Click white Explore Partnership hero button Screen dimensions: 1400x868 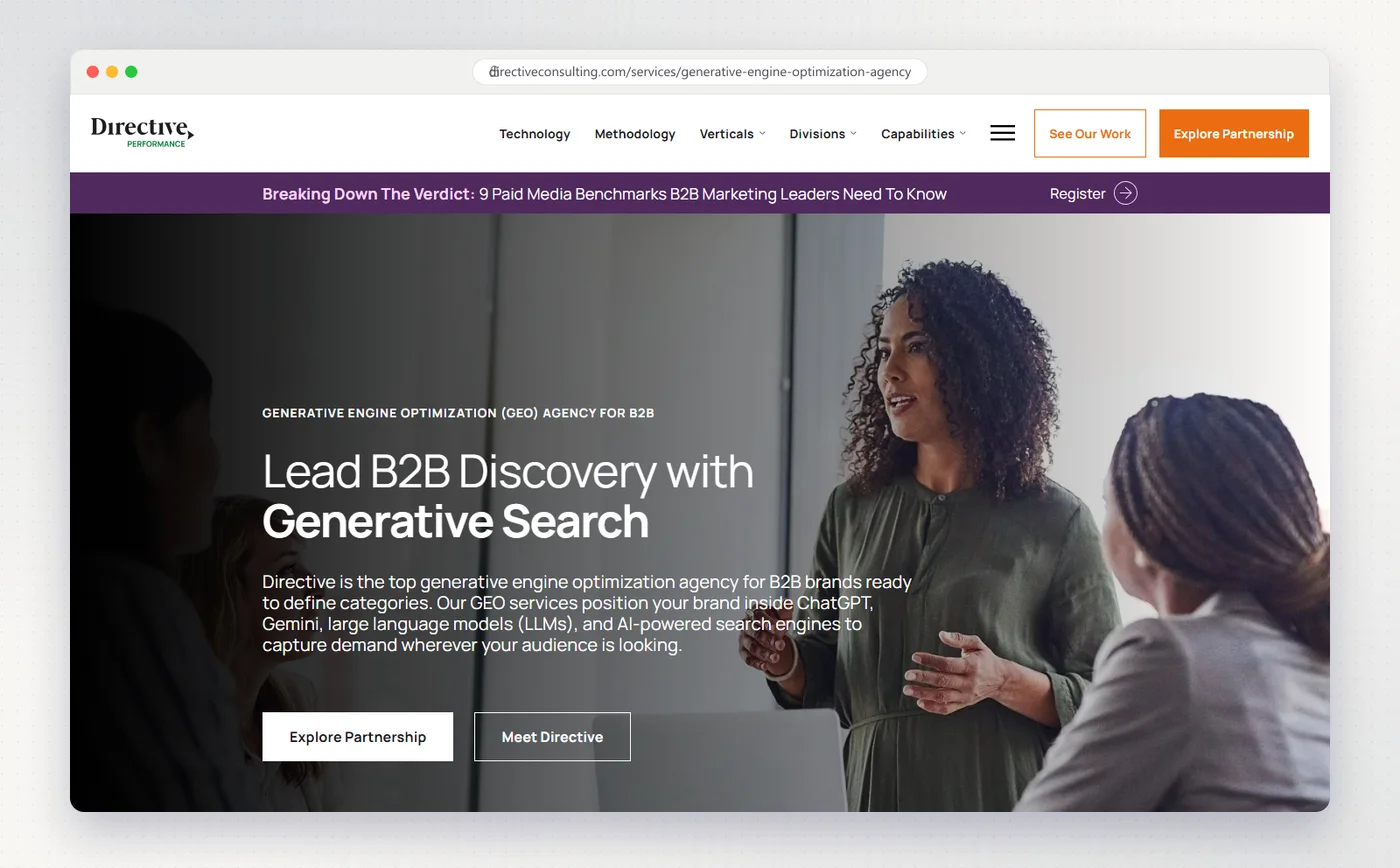pyautogui.click(x=357, y=737)
